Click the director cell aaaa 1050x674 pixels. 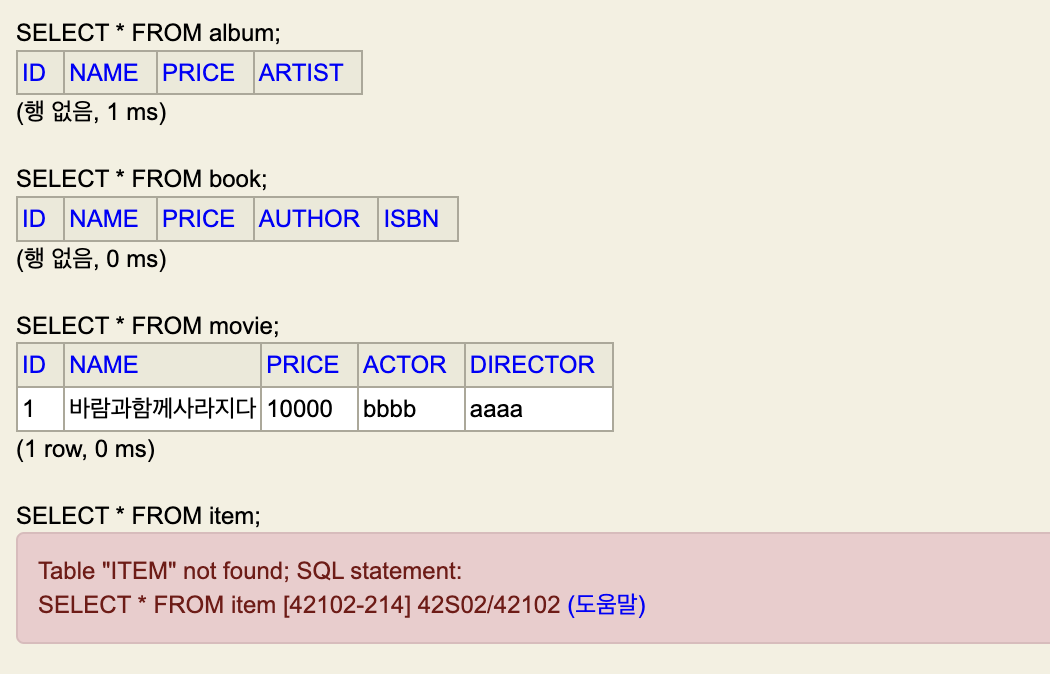[539, 408]
